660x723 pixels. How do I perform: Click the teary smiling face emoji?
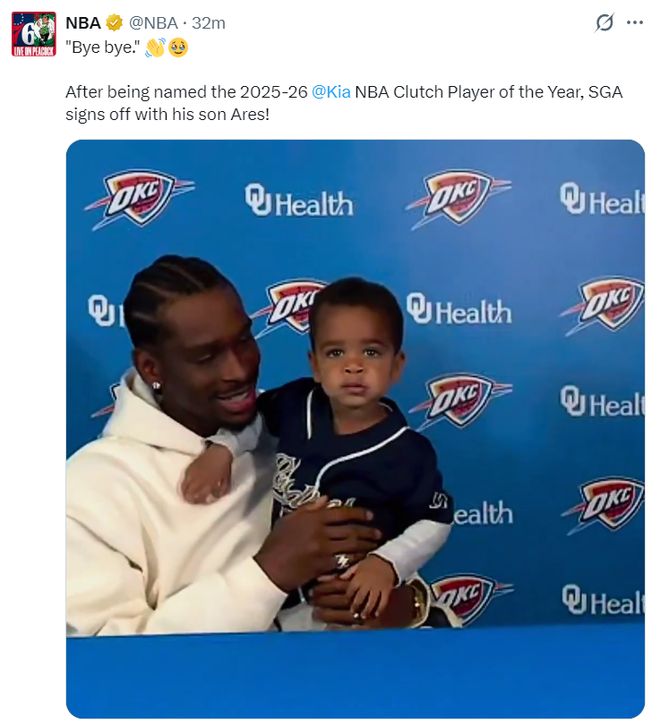click(178, 47)
